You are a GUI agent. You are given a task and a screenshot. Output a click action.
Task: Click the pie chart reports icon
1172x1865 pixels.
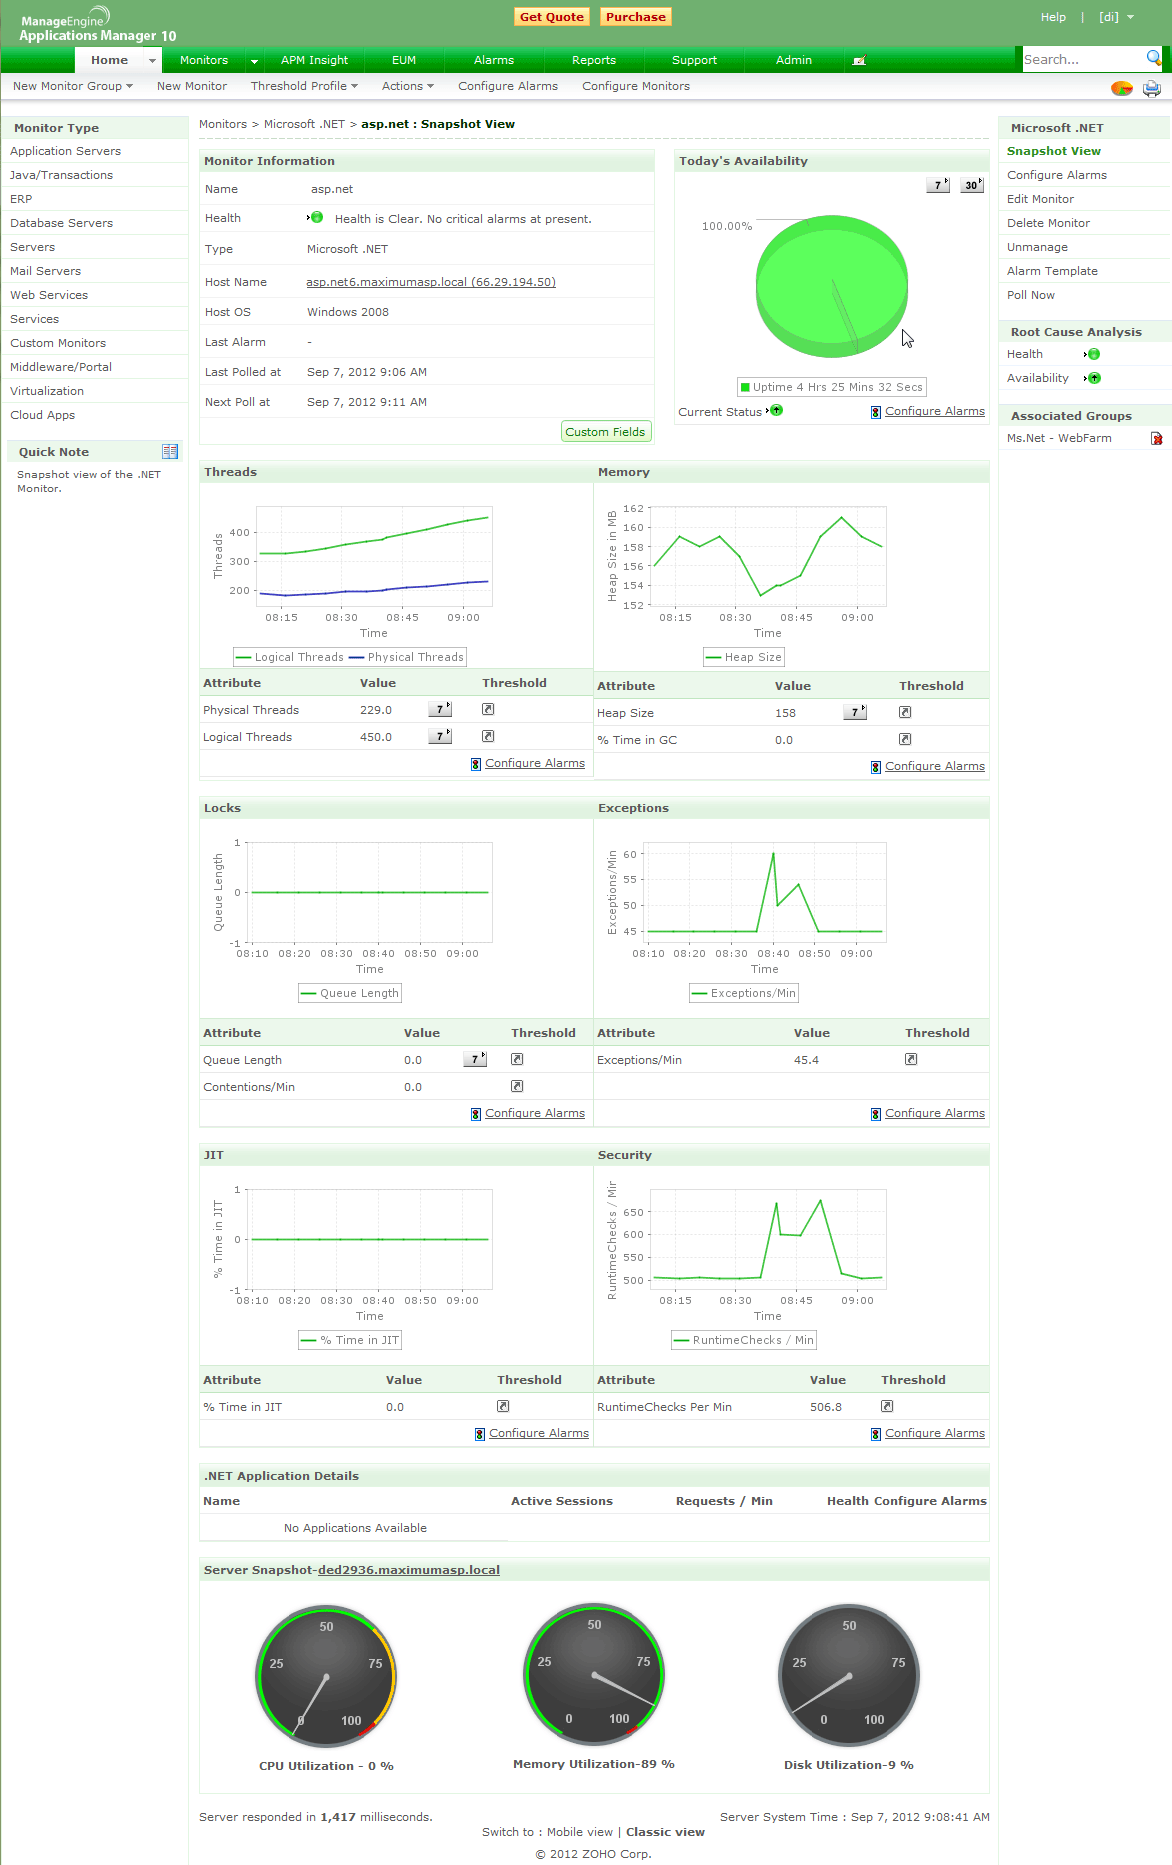(x=1122, y=88)
